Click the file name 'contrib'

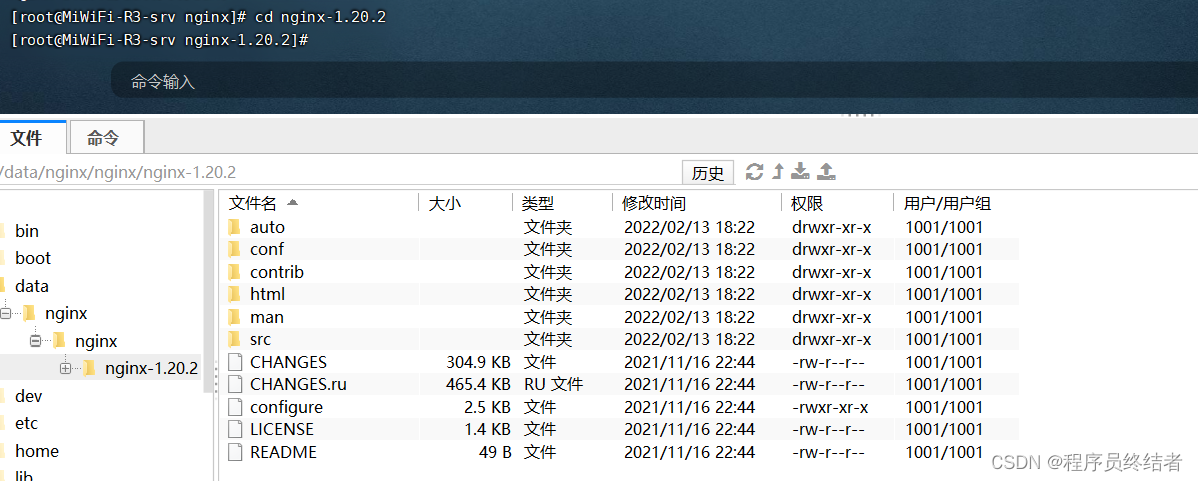pyautogui.click(x=277, y=272)
